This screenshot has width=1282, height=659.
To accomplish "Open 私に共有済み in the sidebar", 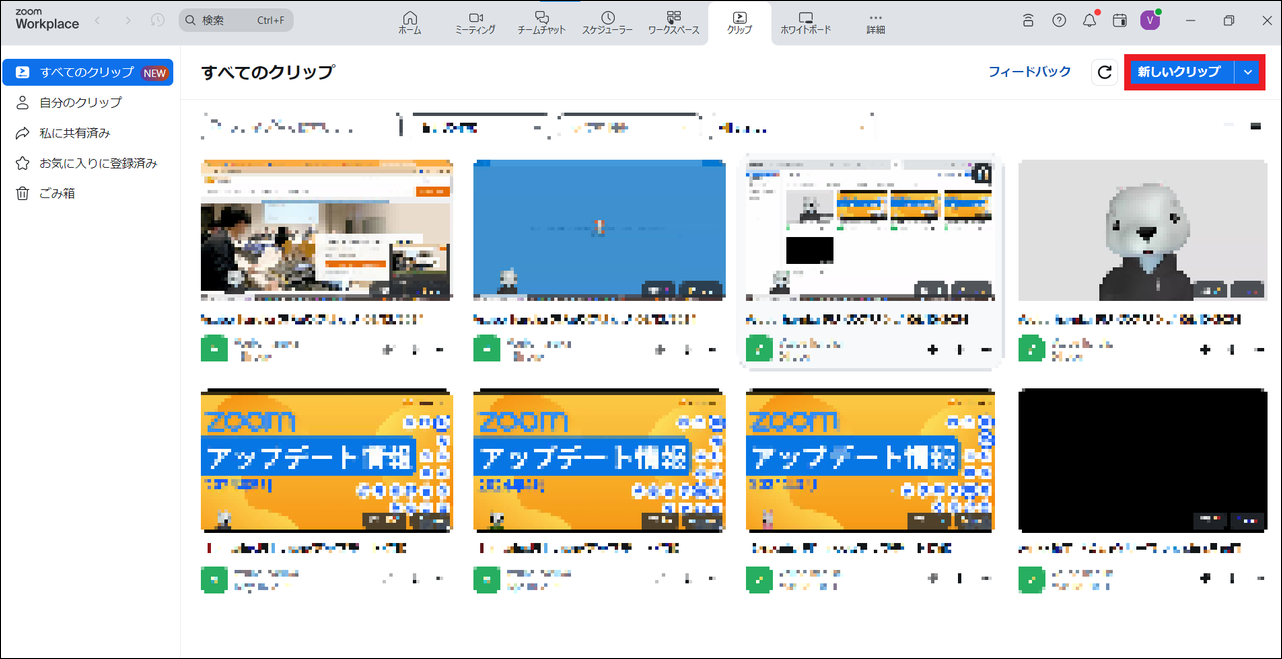I will point(88,132).
